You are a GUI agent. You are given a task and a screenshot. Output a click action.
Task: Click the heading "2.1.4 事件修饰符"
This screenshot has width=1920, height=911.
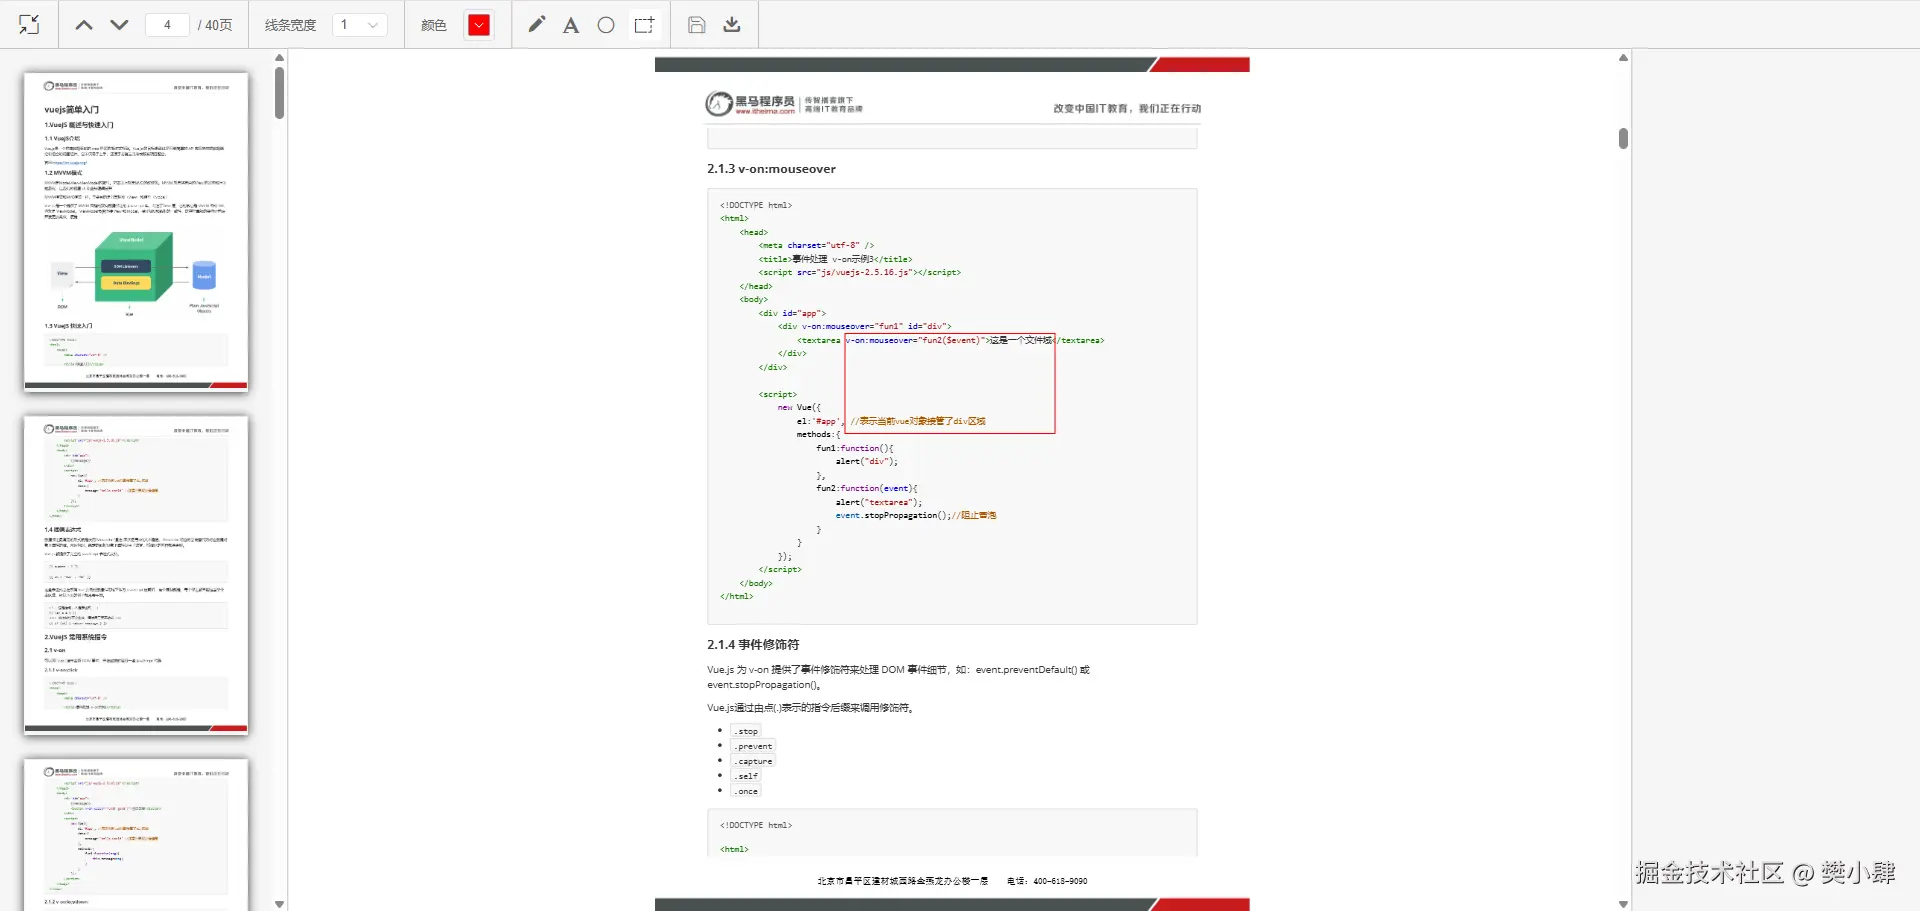point(753,645)
